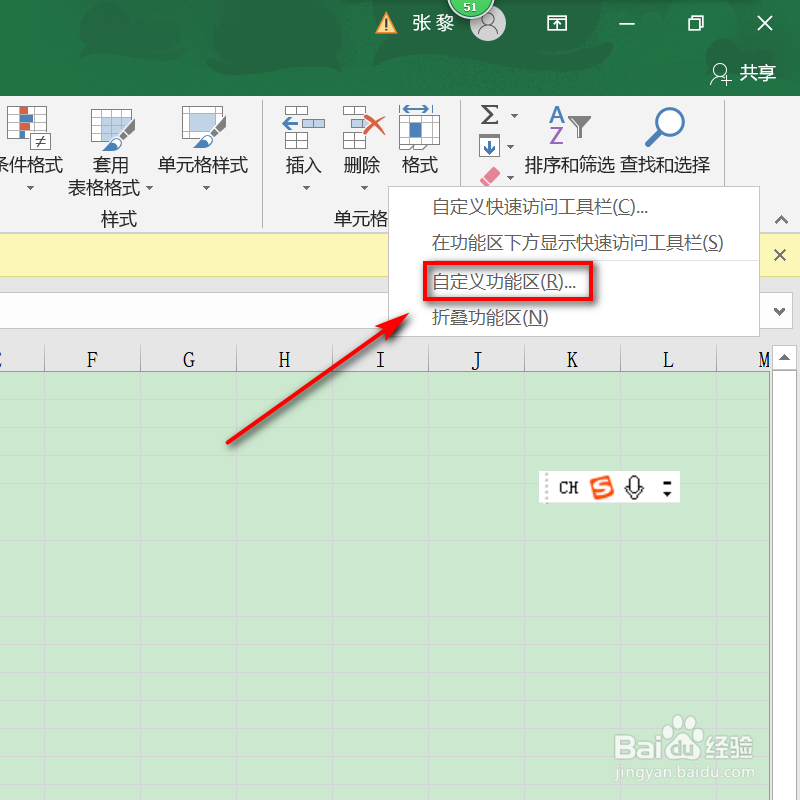Open Format as Table (套用表格格式) icon
Image resolution: width=800 pixels, height=800 pixels.
pos(113,129)
